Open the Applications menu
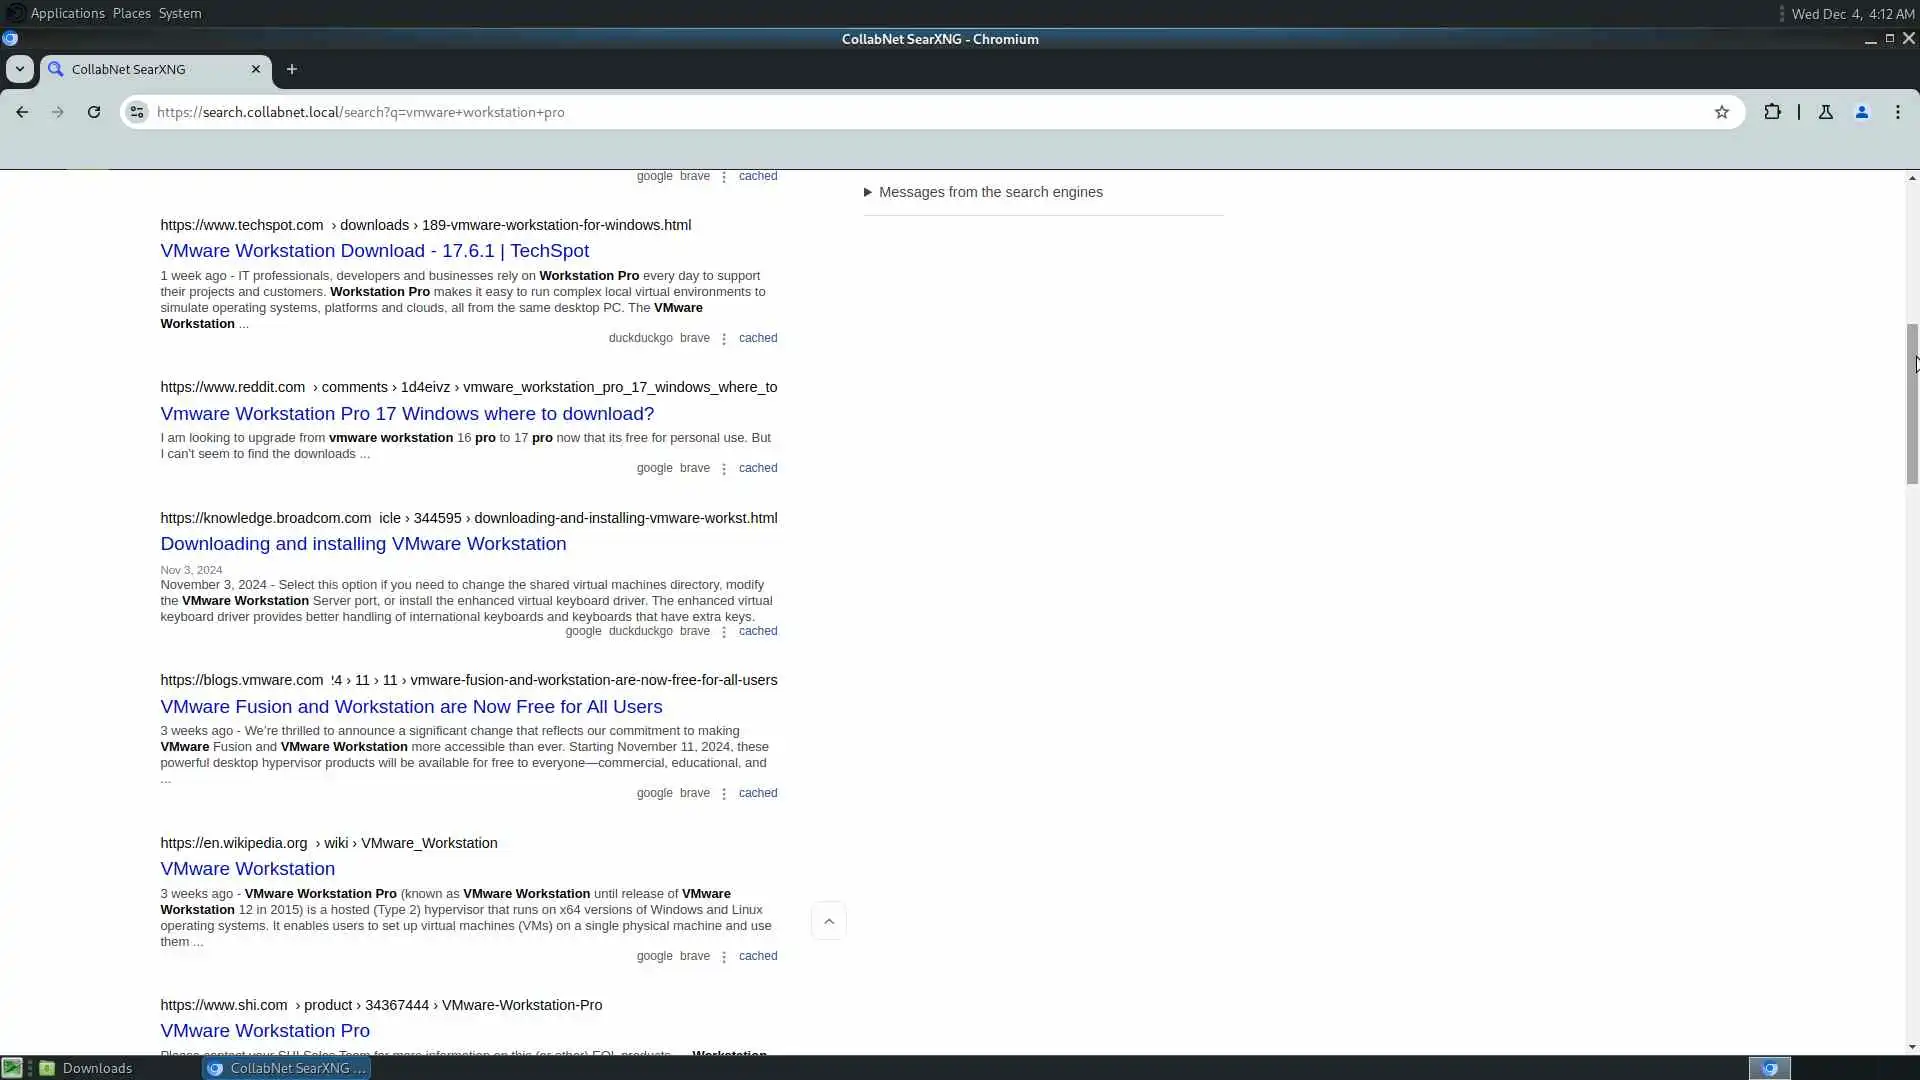1920x1080 pixels. (x=67, y=13)
